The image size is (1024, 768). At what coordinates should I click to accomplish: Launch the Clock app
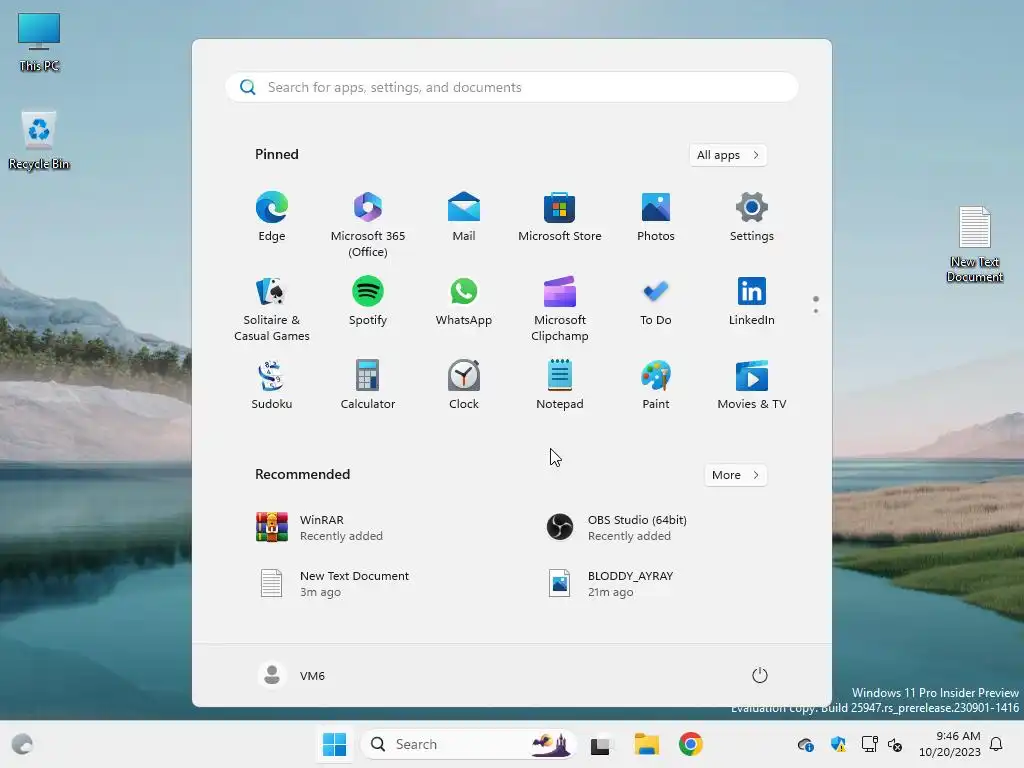464,385
